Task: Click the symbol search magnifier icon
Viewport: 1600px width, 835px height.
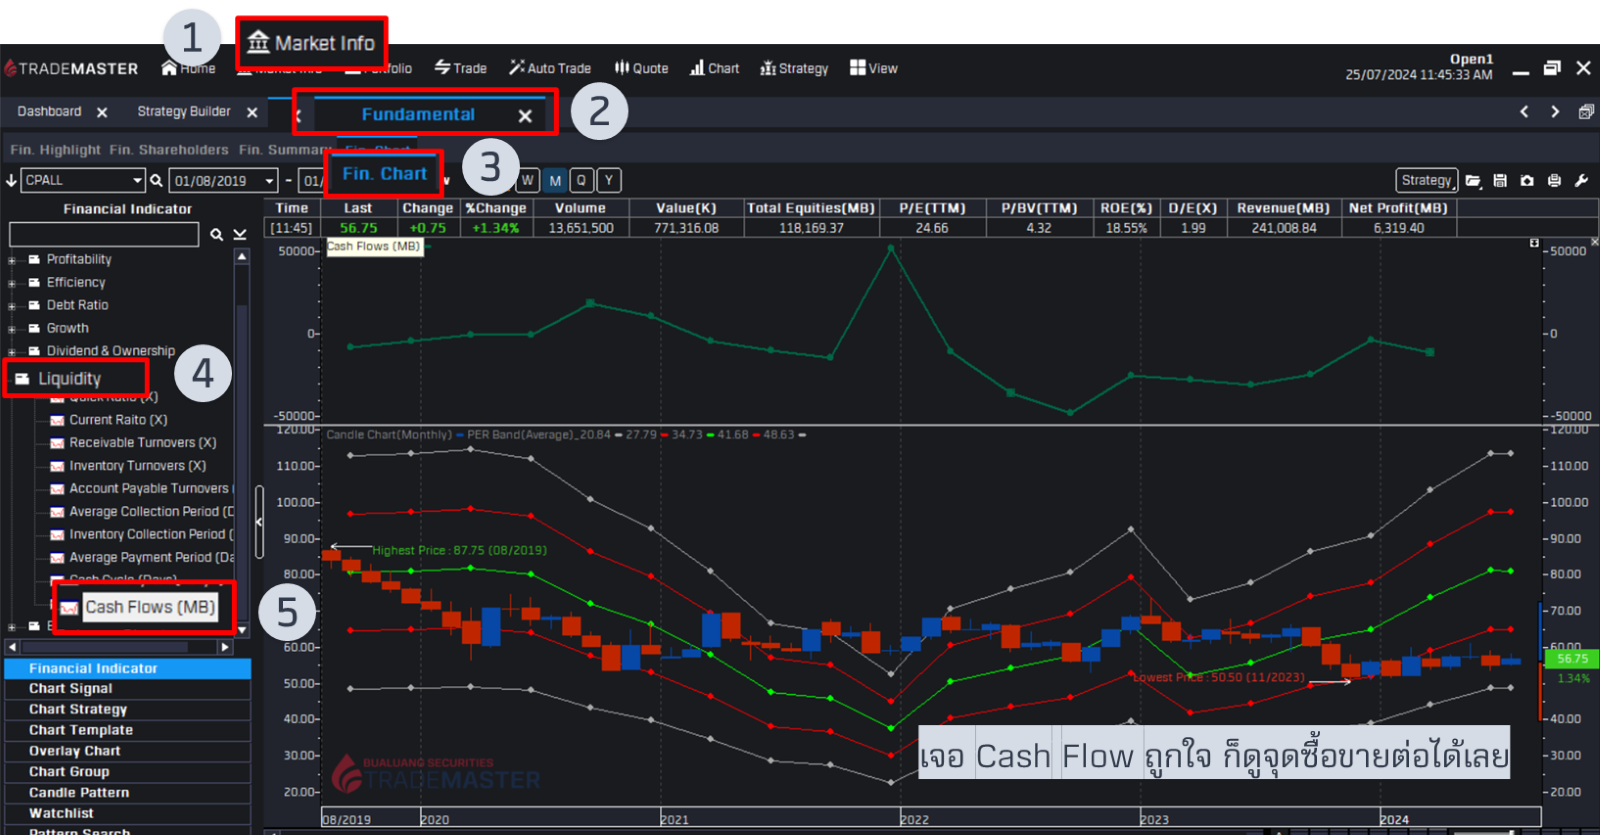Action: click(156, 181)
